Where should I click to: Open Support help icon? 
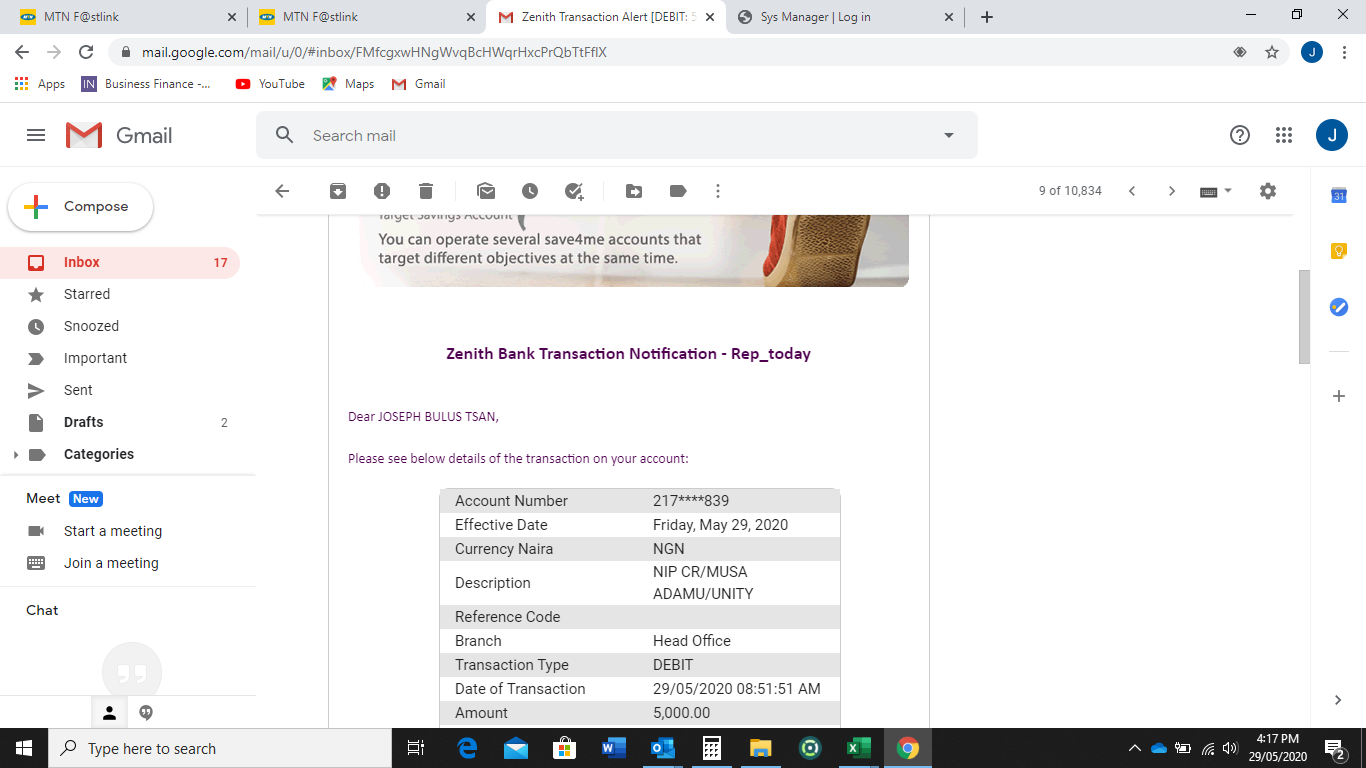[x=1240, y=135]
